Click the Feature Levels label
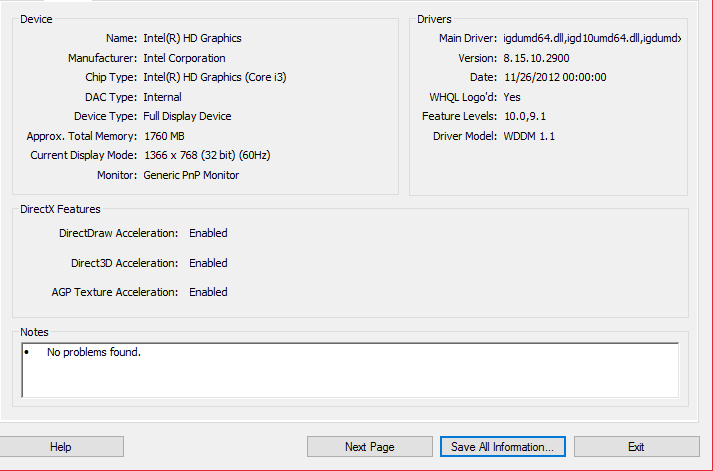 point(459,116)
